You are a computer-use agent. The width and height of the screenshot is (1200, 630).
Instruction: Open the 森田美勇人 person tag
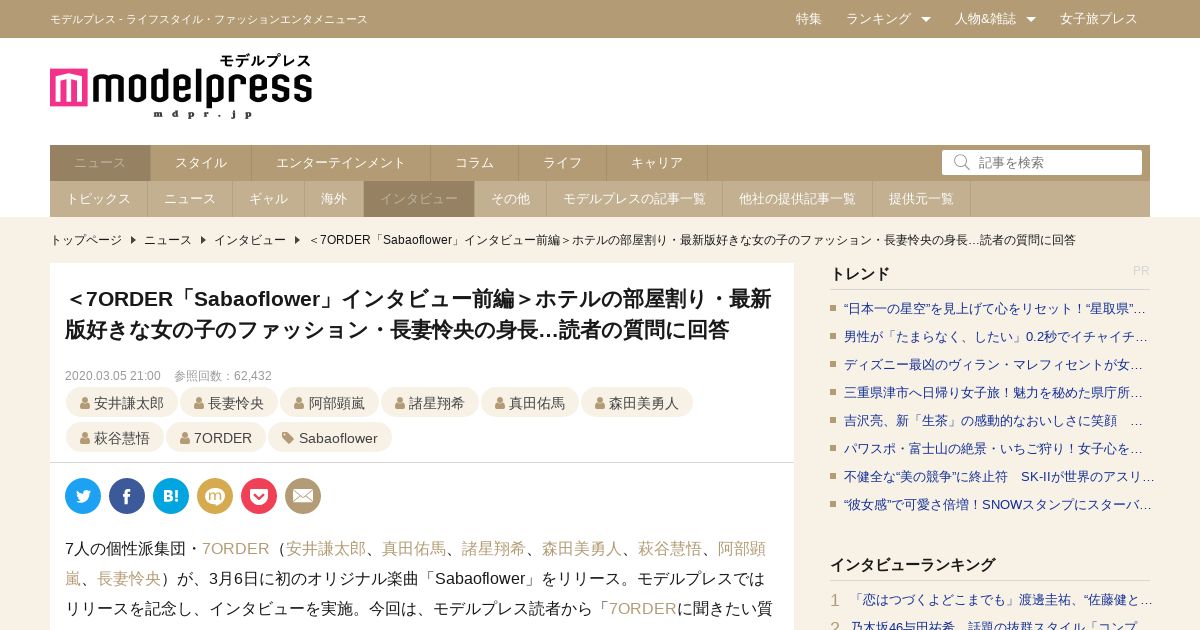(636, 403)
